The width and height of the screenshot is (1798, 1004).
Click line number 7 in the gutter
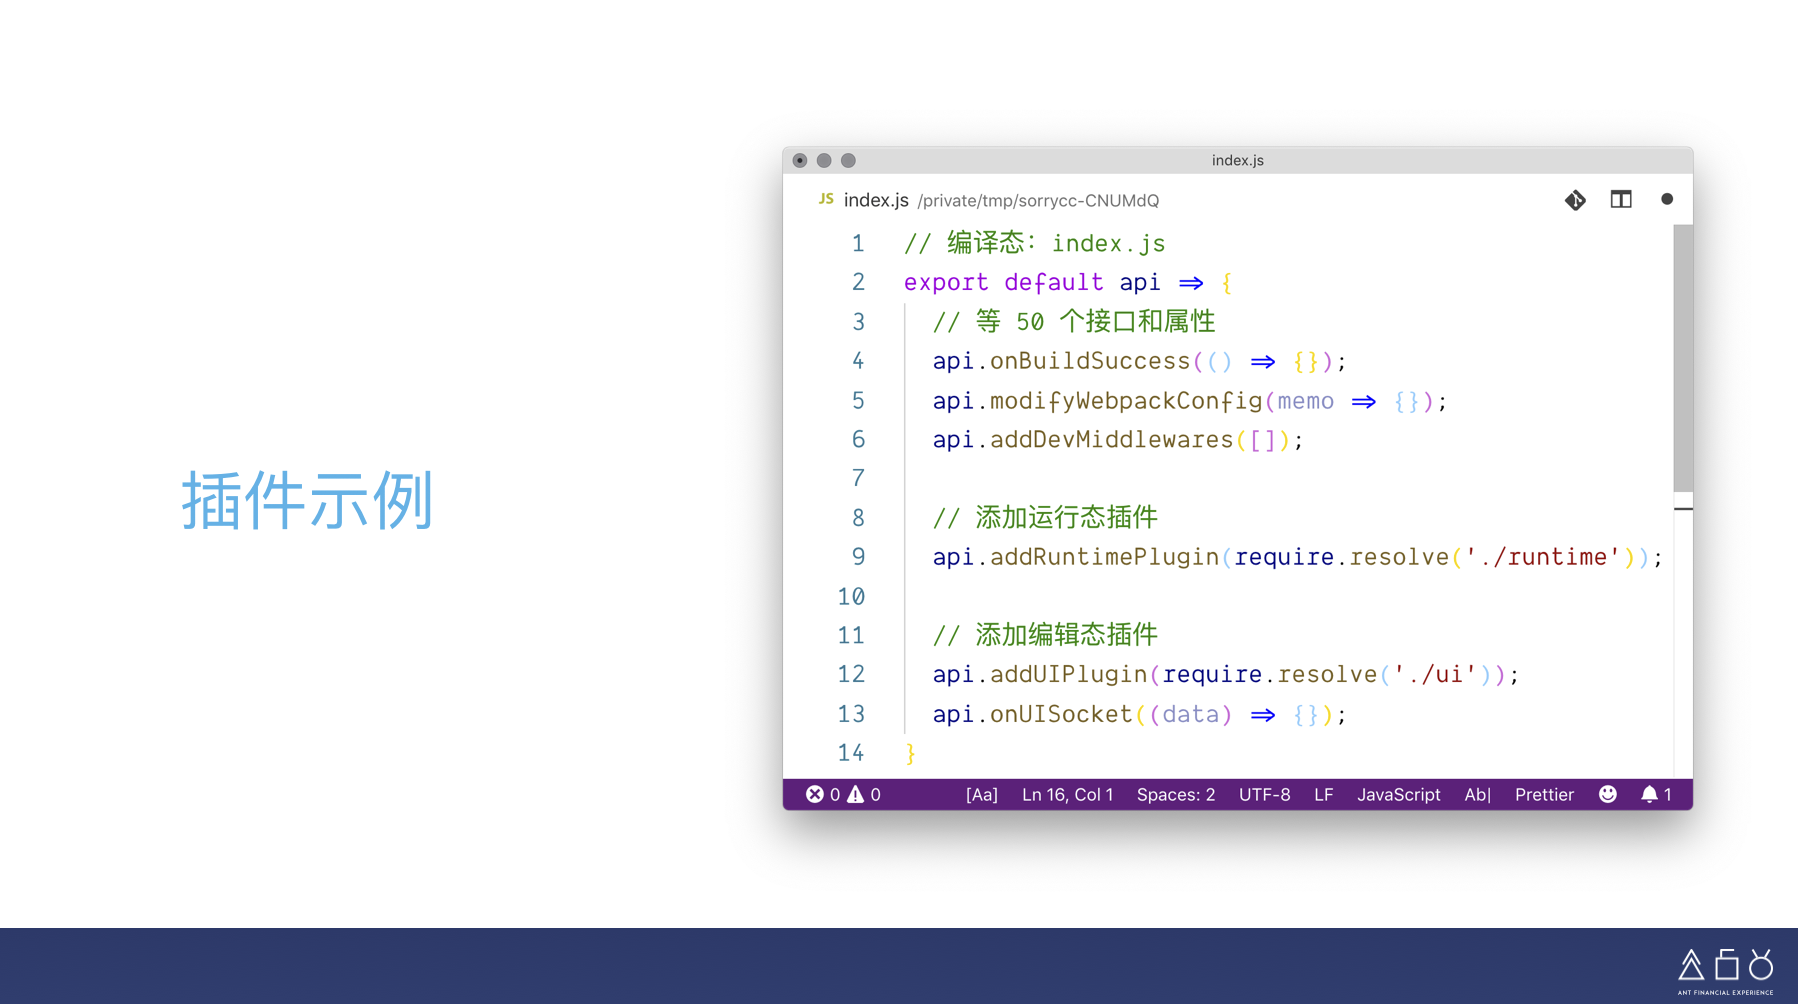click(858, 478)
